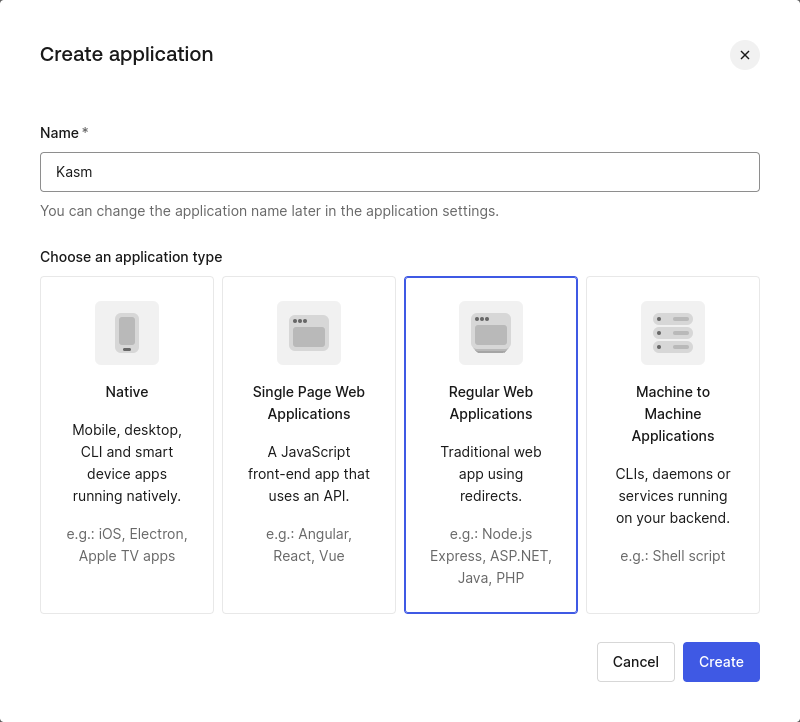Reselect the Regular Web Applications card

pos(490,445)
